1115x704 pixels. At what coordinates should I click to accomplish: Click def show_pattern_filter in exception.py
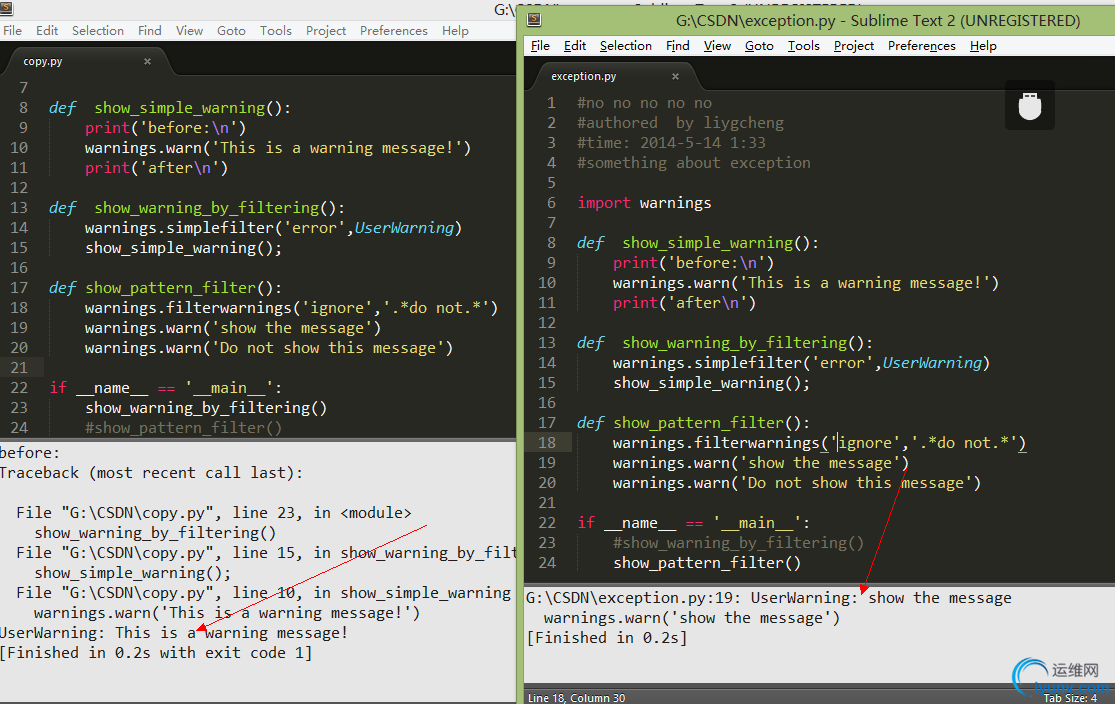click(693, 422)
